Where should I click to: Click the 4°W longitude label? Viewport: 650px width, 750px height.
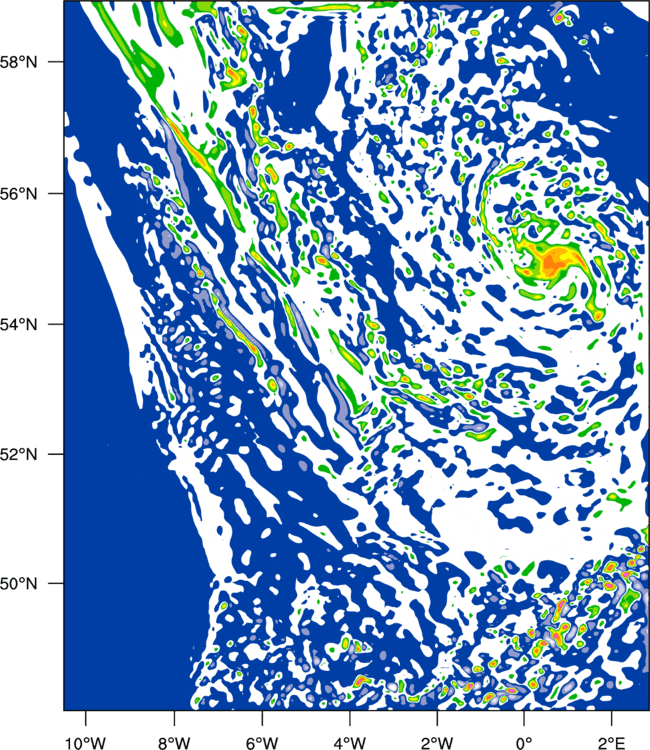pyautogui.click(x=350, y=743)
